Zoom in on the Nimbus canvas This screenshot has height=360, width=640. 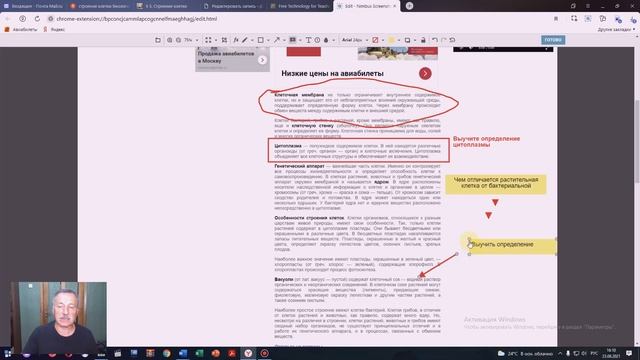coord(169,40)
